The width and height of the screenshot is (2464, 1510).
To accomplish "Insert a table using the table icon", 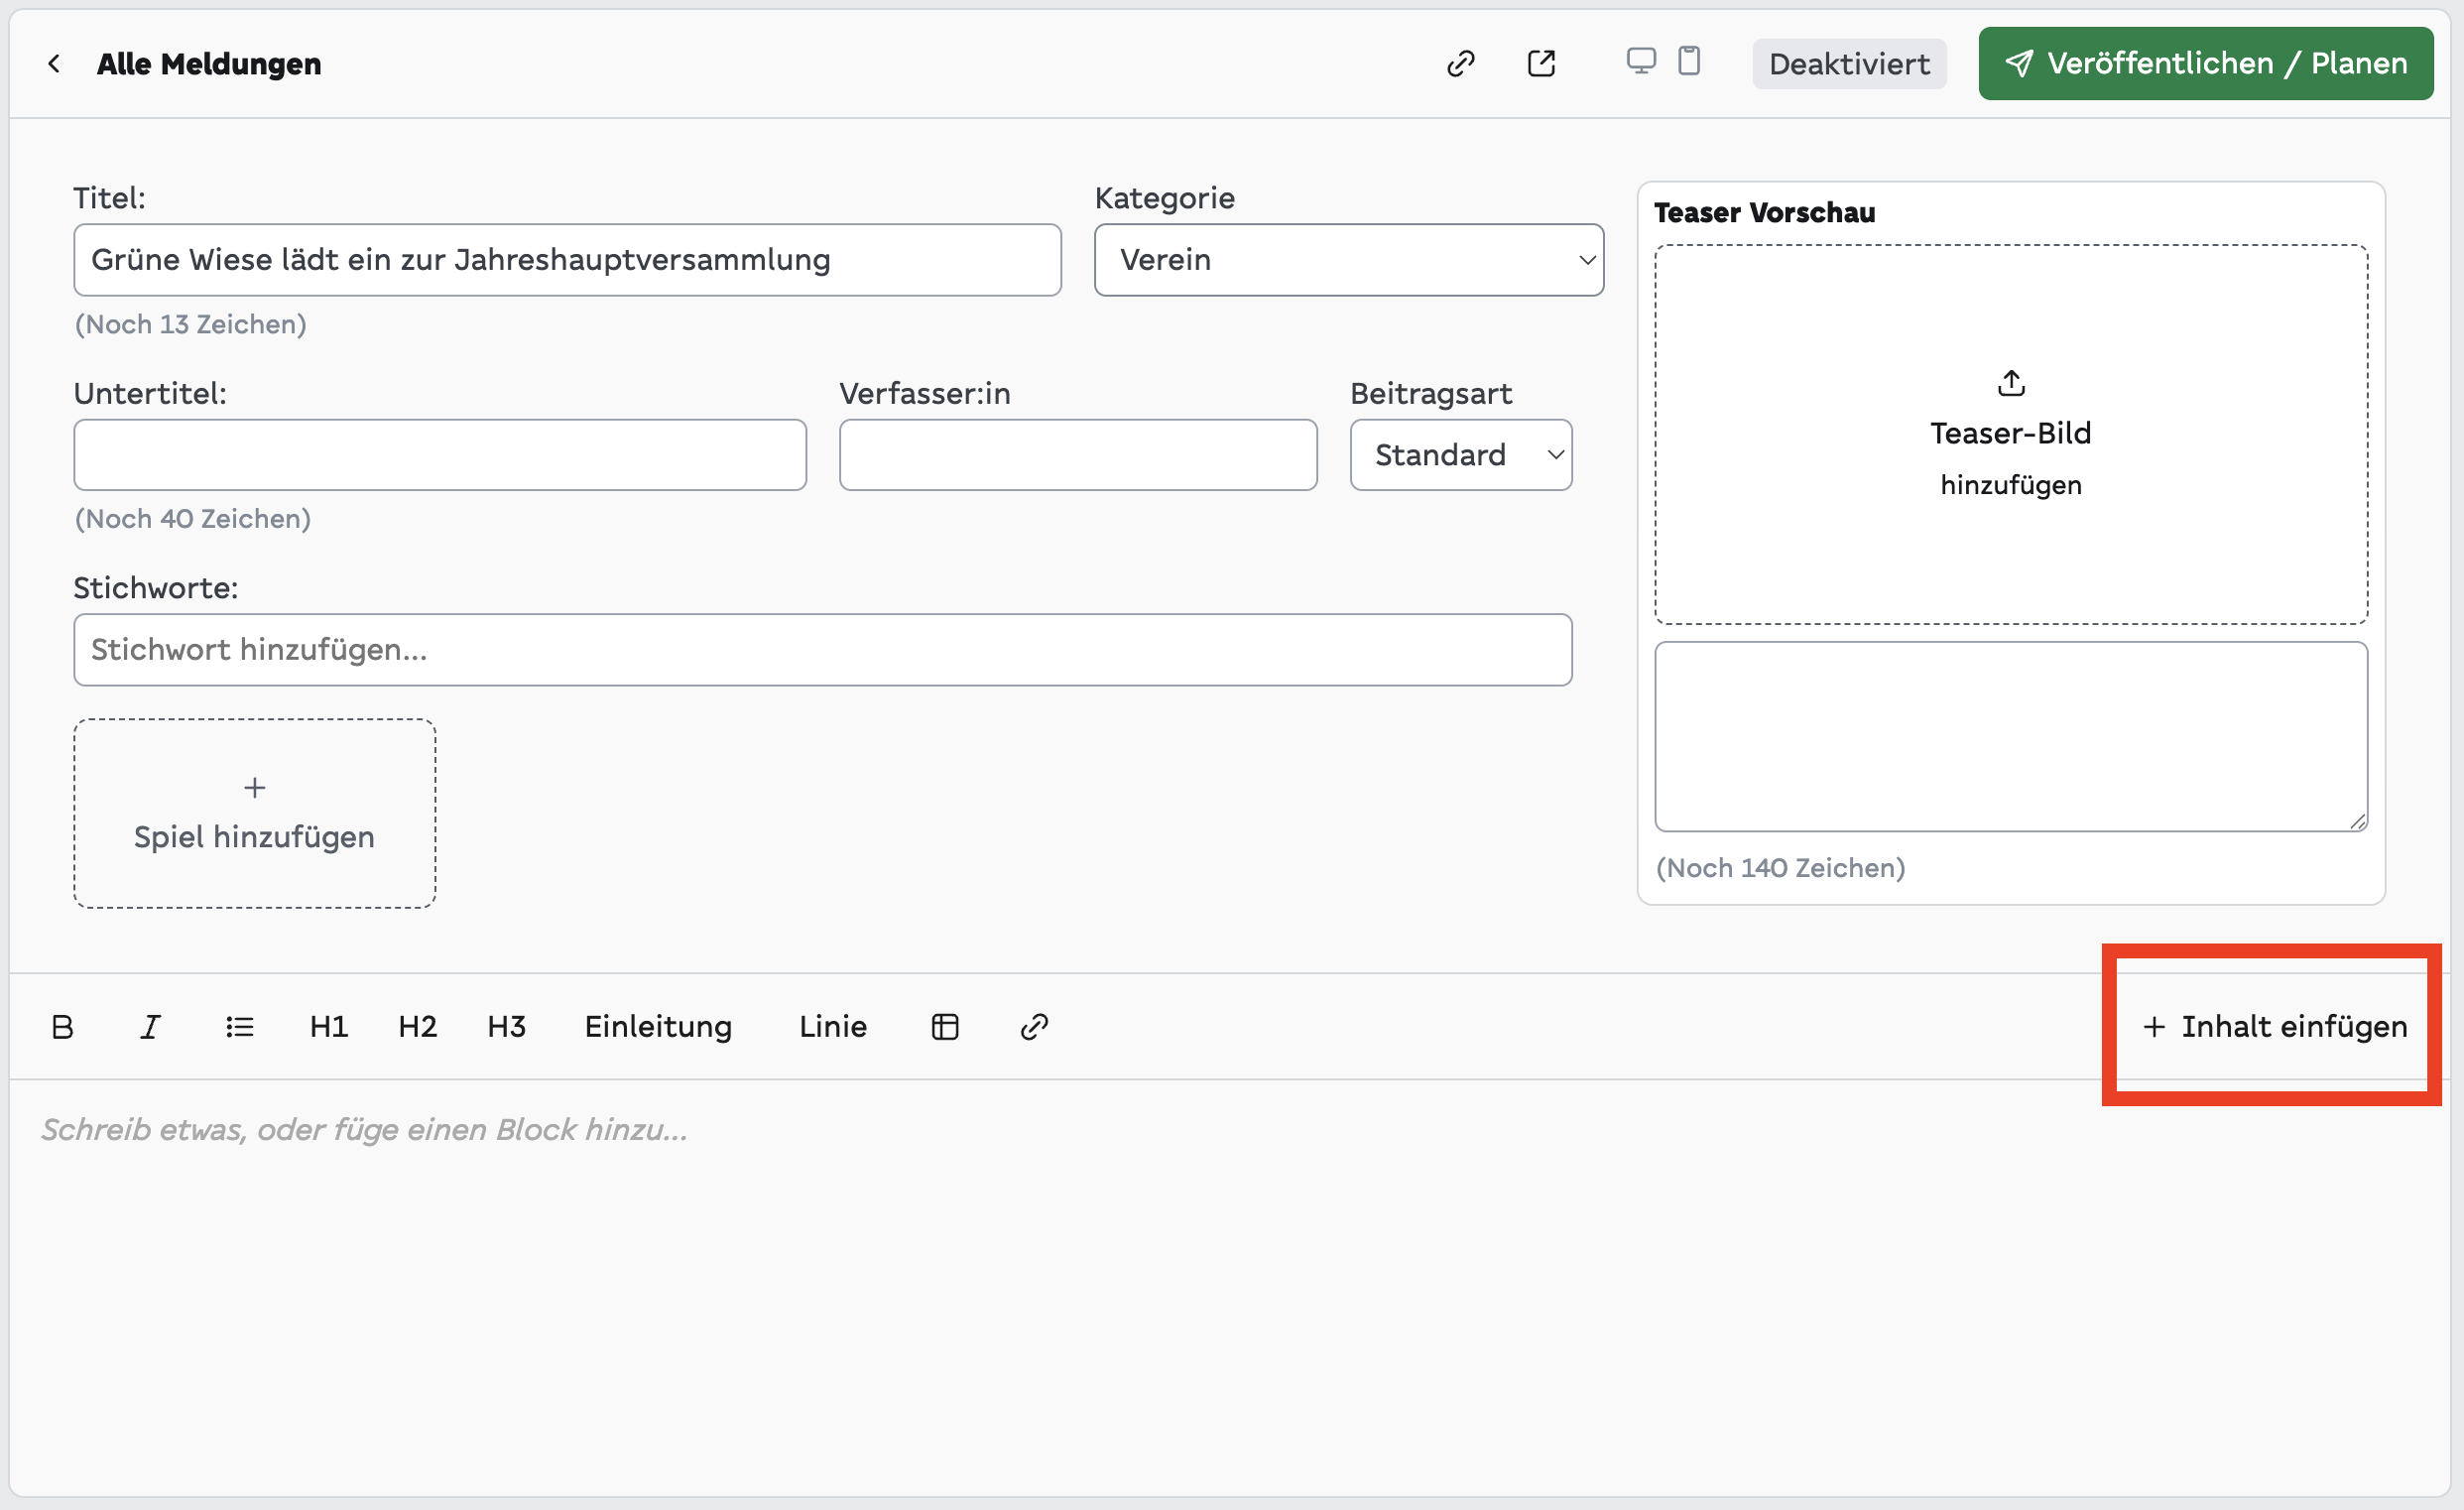I will [945, 1027].
